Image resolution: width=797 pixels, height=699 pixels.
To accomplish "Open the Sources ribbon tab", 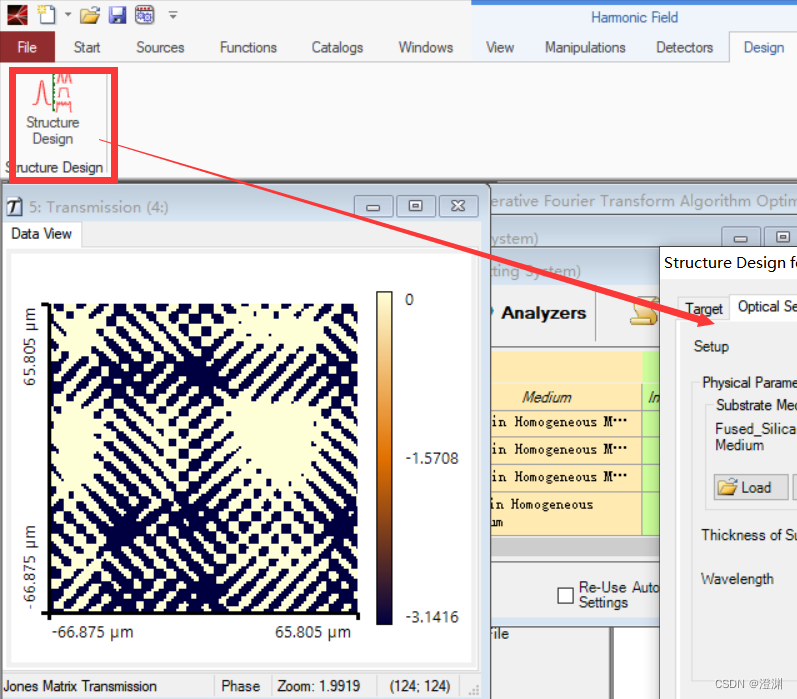I will (160, 47).
